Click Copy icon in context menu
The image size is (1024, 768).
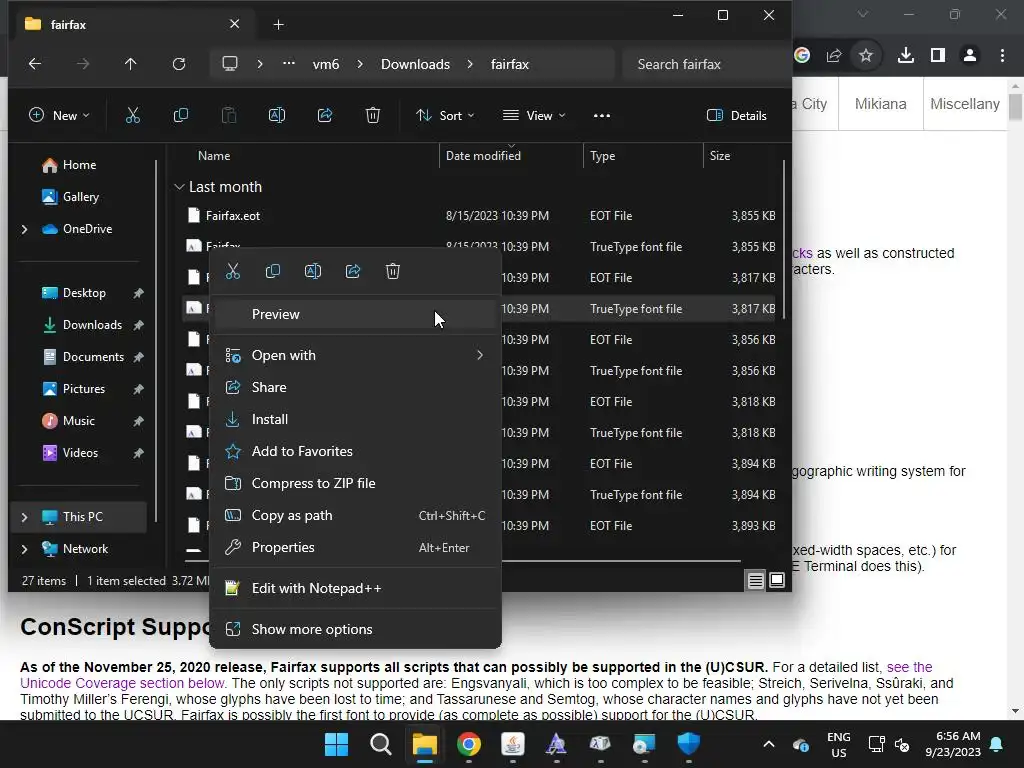pos(273,271)
